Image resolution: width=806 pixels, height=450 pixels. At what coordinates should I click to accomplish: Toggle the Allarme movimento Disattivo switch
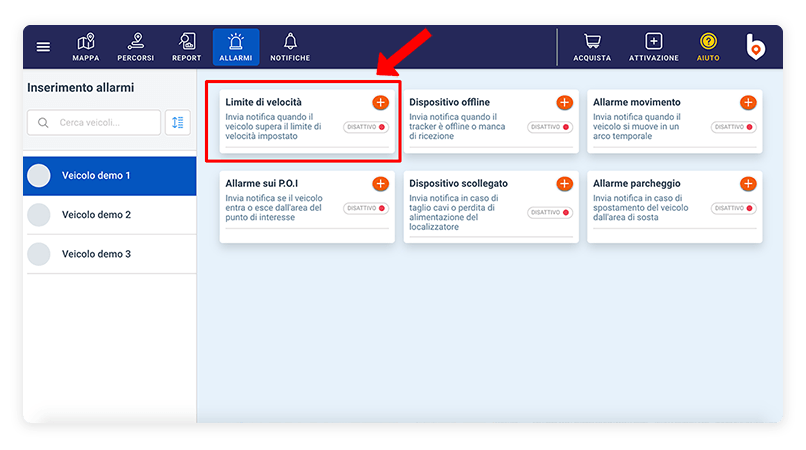coord(733,128)
